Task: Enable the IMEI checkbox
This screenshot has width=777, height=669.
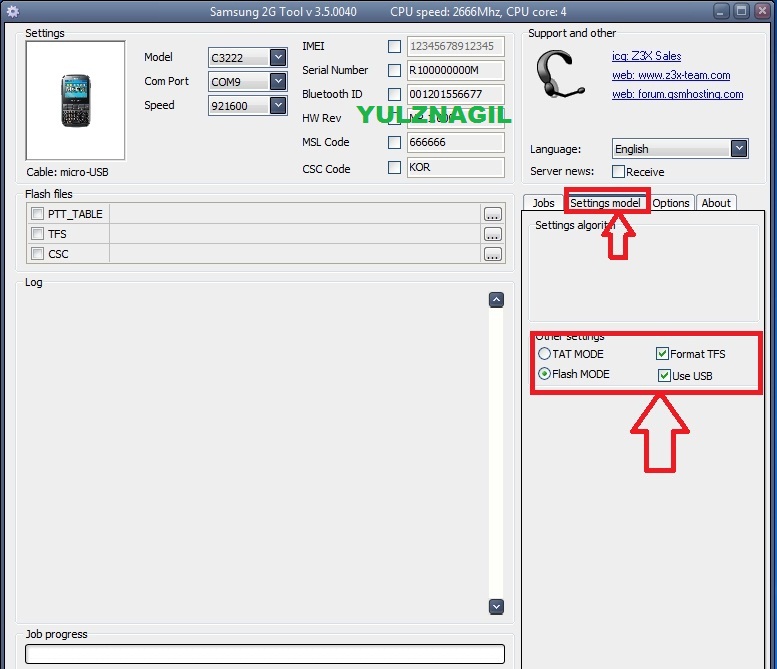Action: coord(394,47)
